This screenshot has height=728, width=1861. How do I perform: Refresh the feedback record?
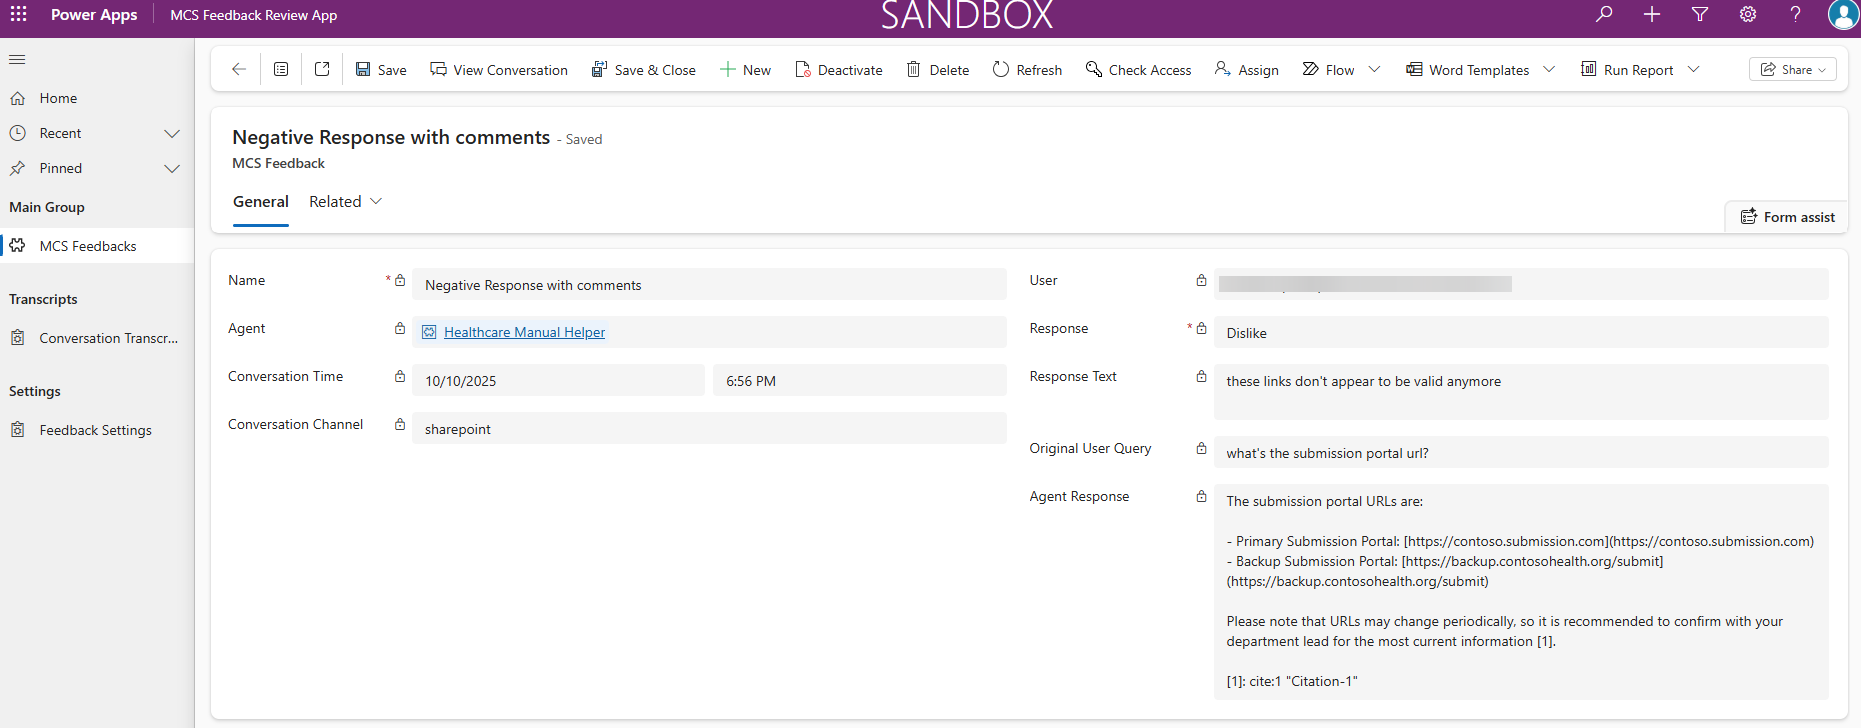pyautogui.click(x=1027, y=70)
